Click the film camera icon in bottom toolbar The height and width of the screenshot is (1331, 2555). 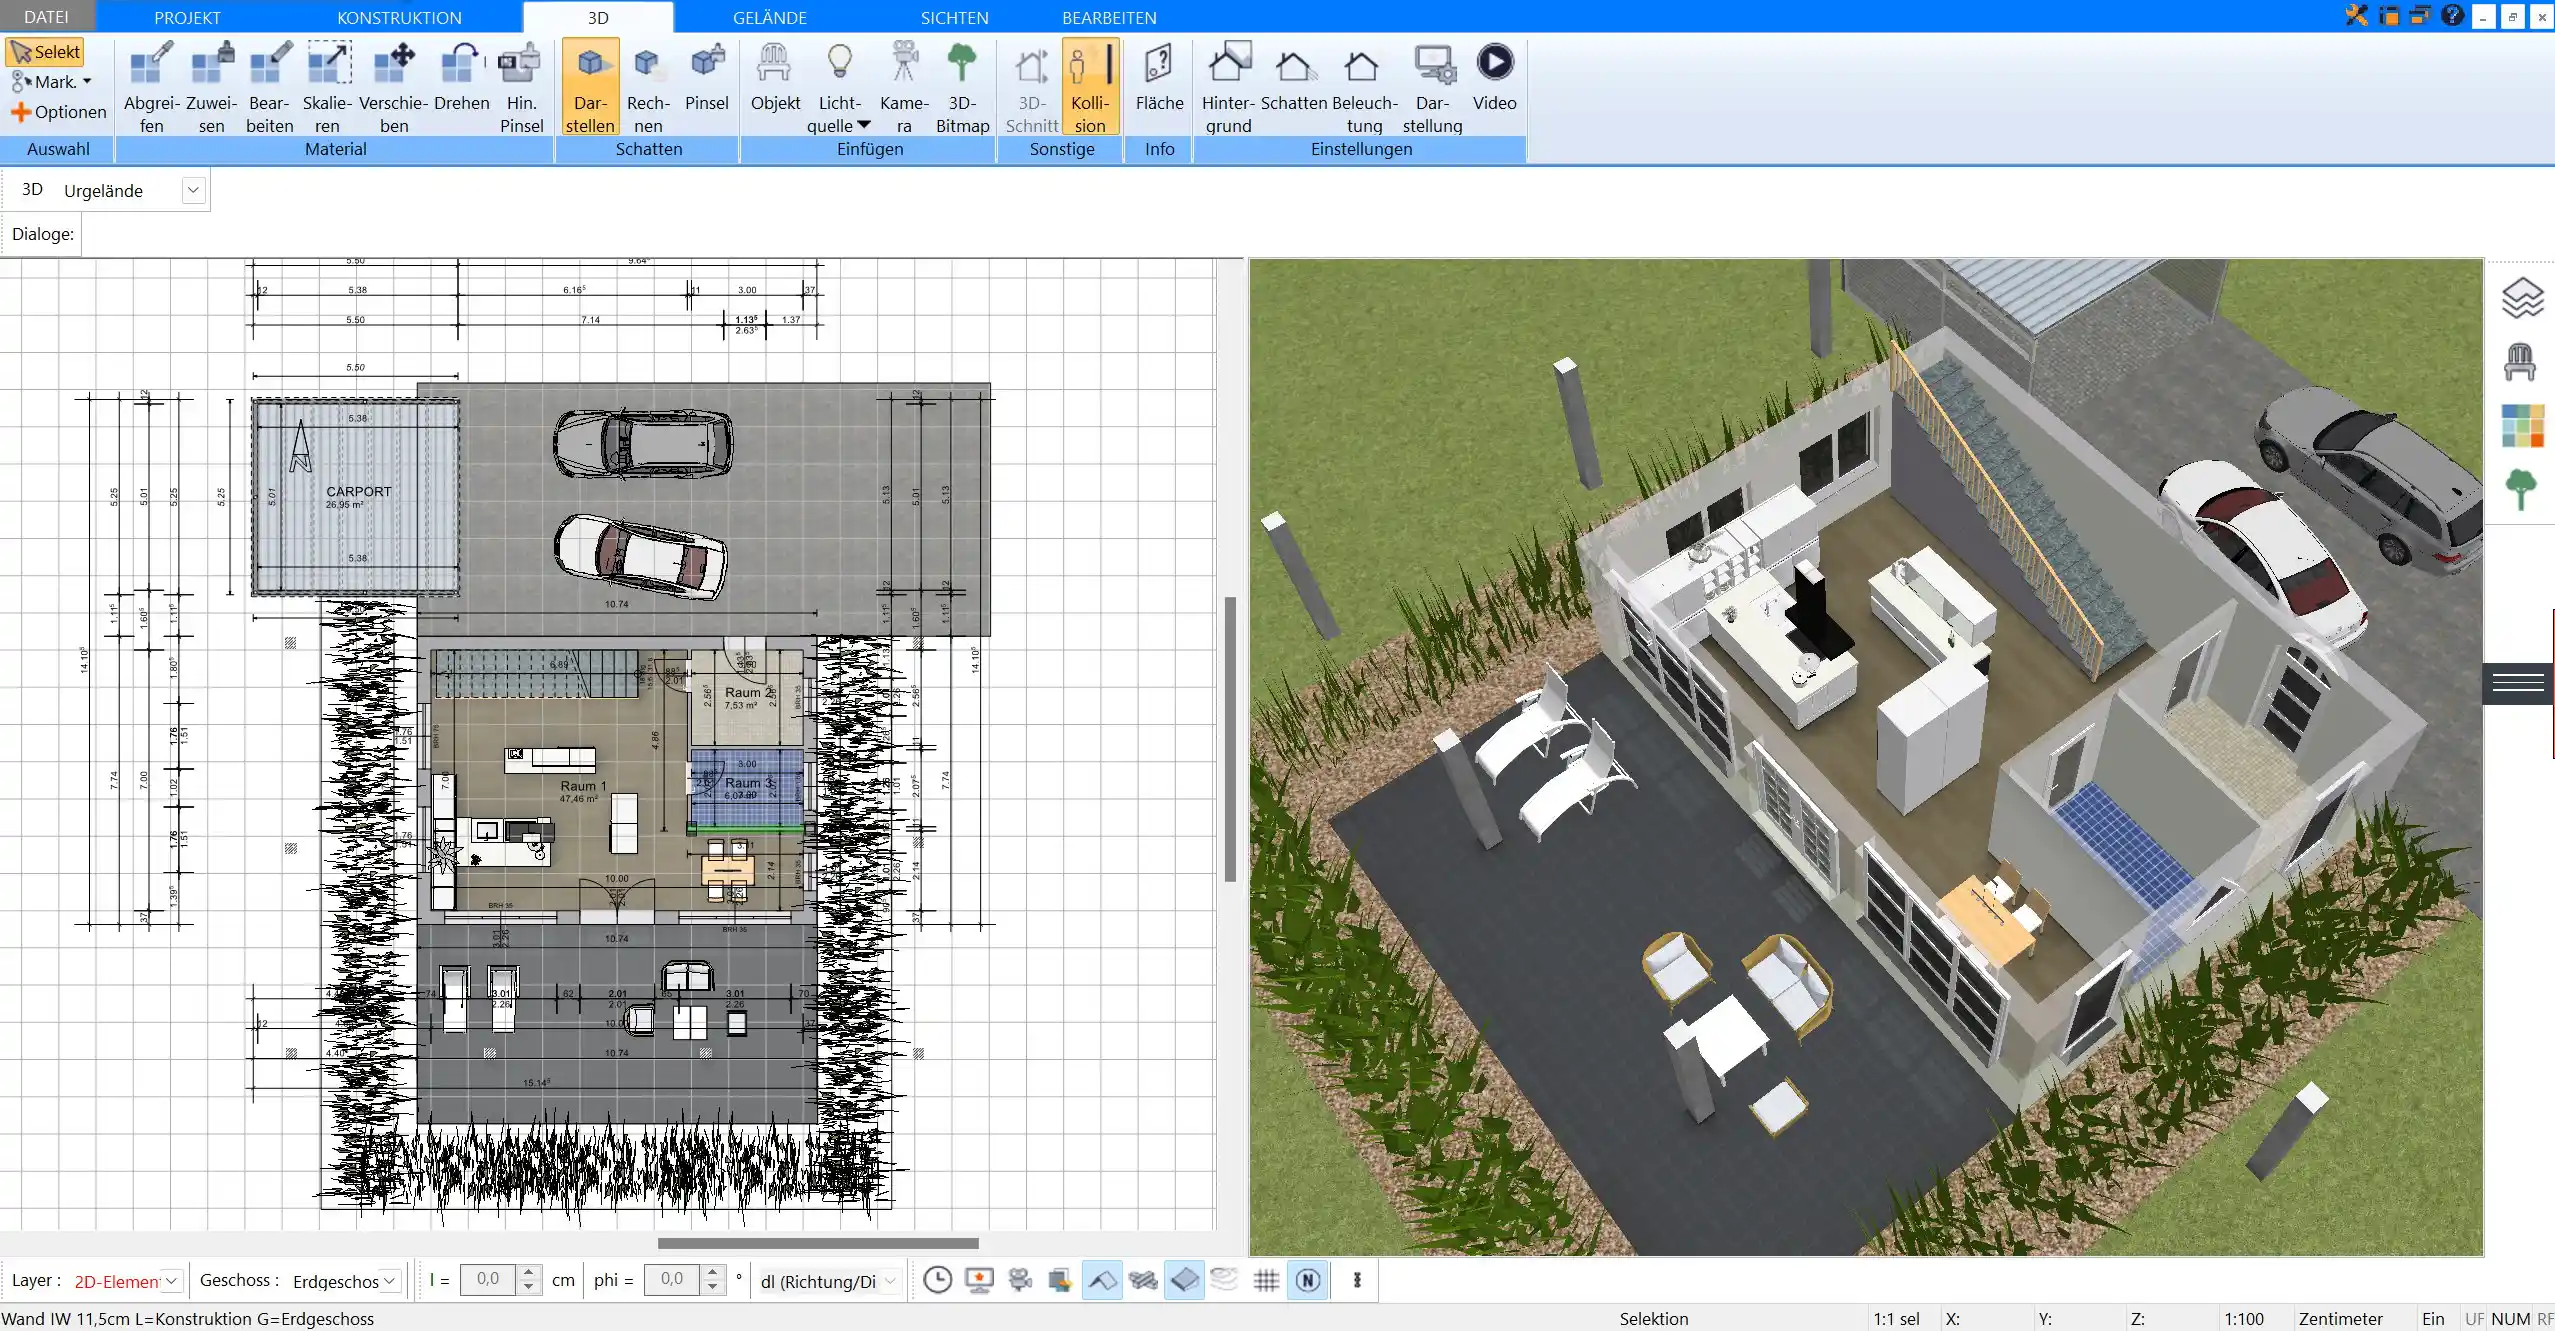pyautogui.click(x=1020, y=1280)
